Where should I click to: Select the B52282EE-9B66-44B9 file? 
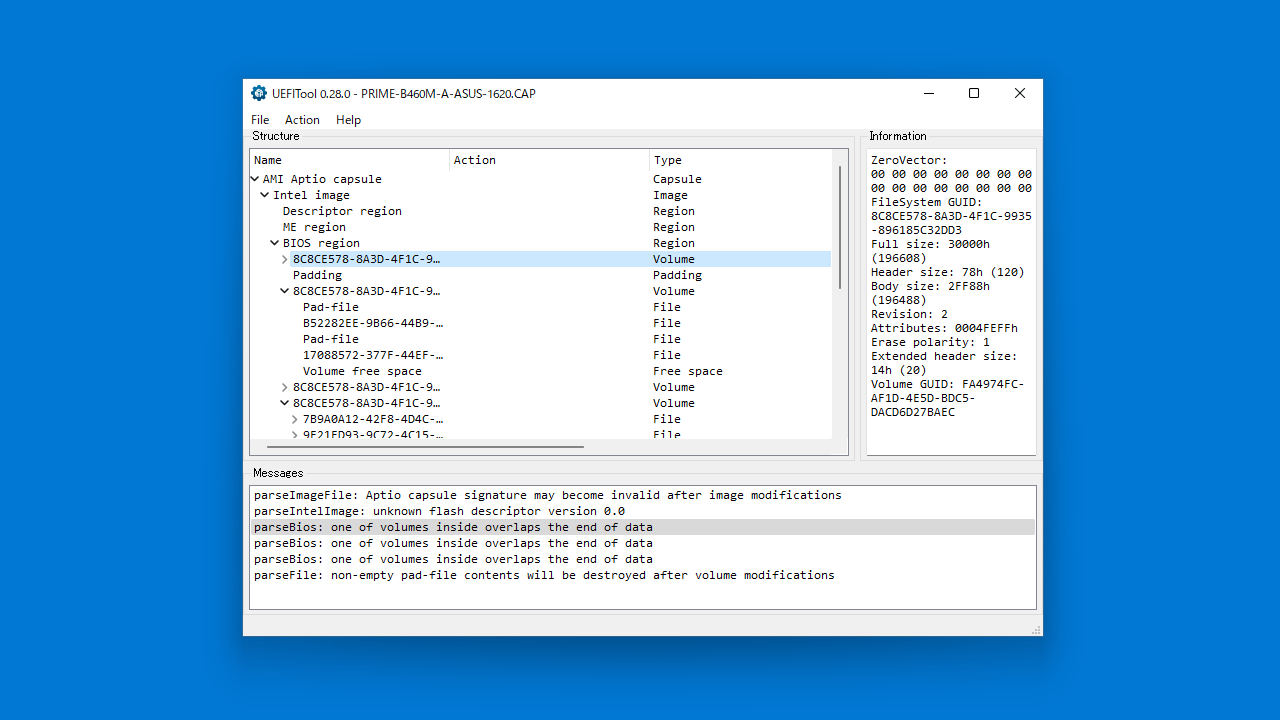(540, 323)
